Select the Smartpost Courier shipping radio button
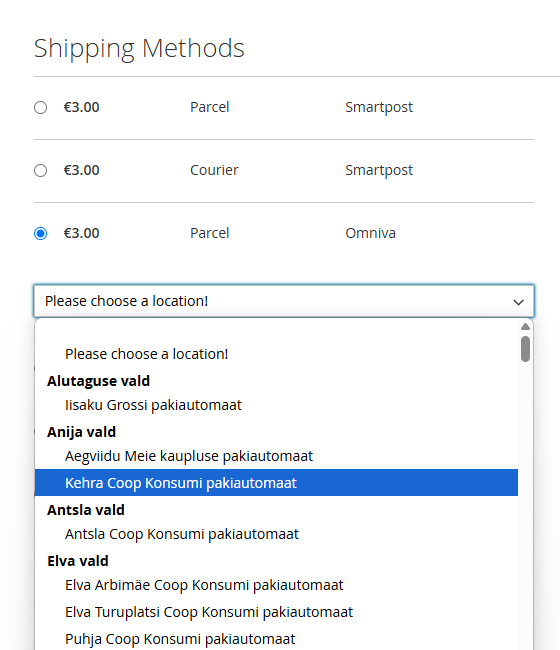Viewport: 560px width, 650px height. pyautogui.click(x=40, y=170)
